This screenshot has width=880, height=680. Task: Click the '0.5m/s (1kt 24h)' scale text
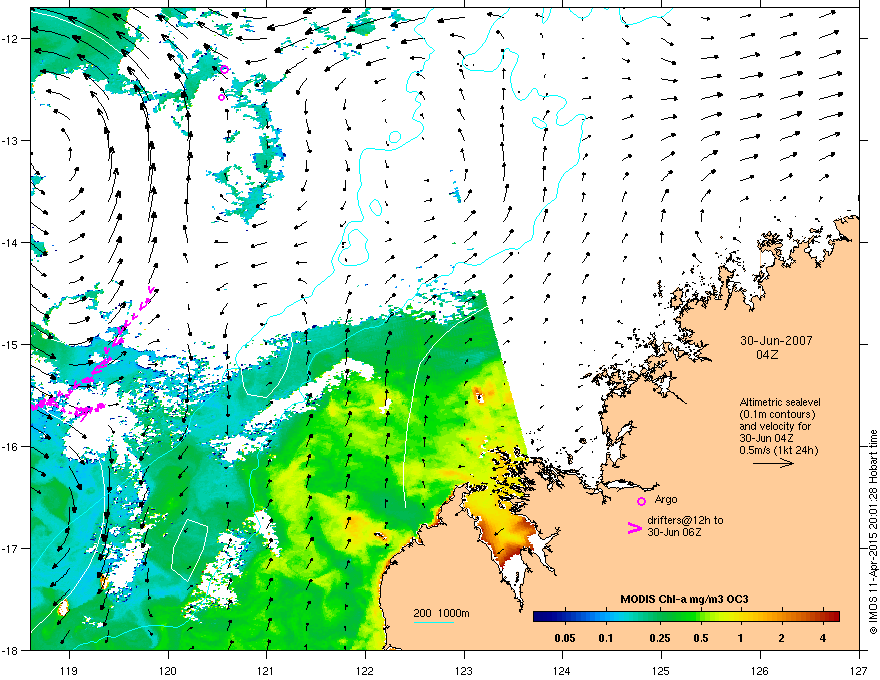click(779, 450)
